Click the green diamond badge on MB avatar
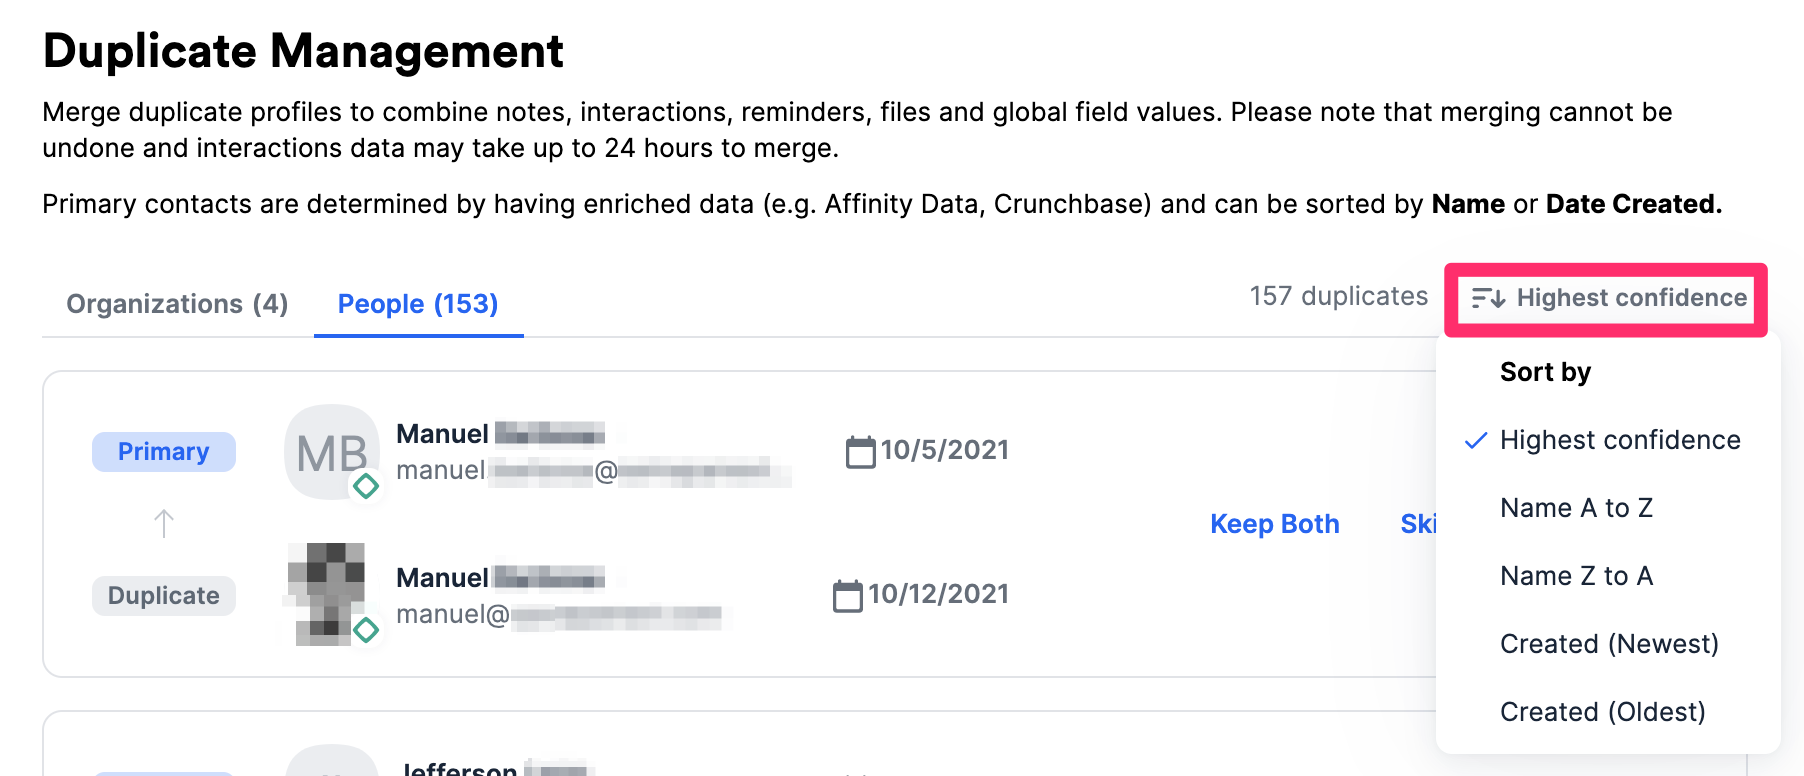The image size is (1804, 776). point(366,486)
